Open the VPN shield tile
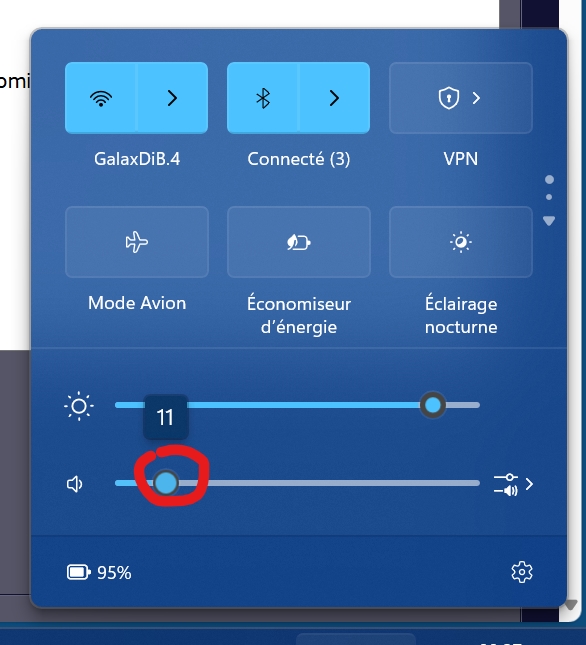The image size is (586, 645). pyautogui.click(x=461, y=98)
